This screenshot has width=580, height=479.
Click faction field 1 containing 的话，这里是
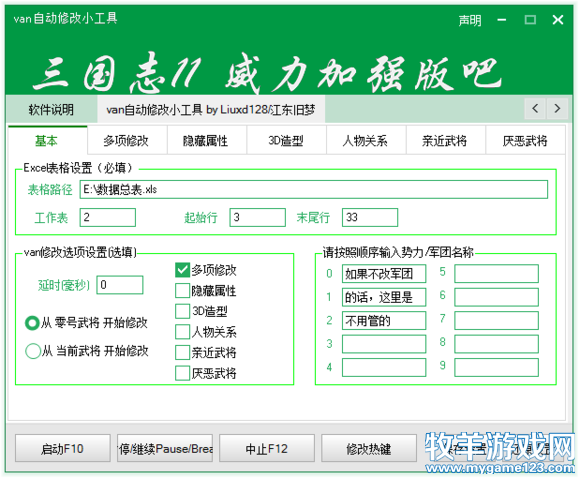384,297
